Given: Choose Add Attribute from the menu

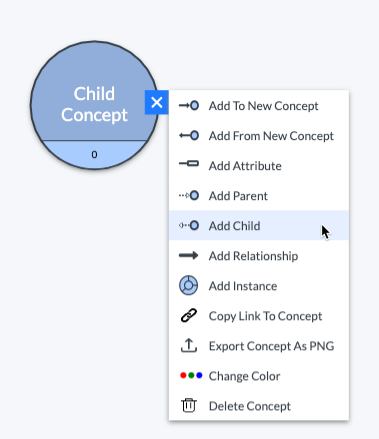Looking at the screenshot, I should [259, 166].
